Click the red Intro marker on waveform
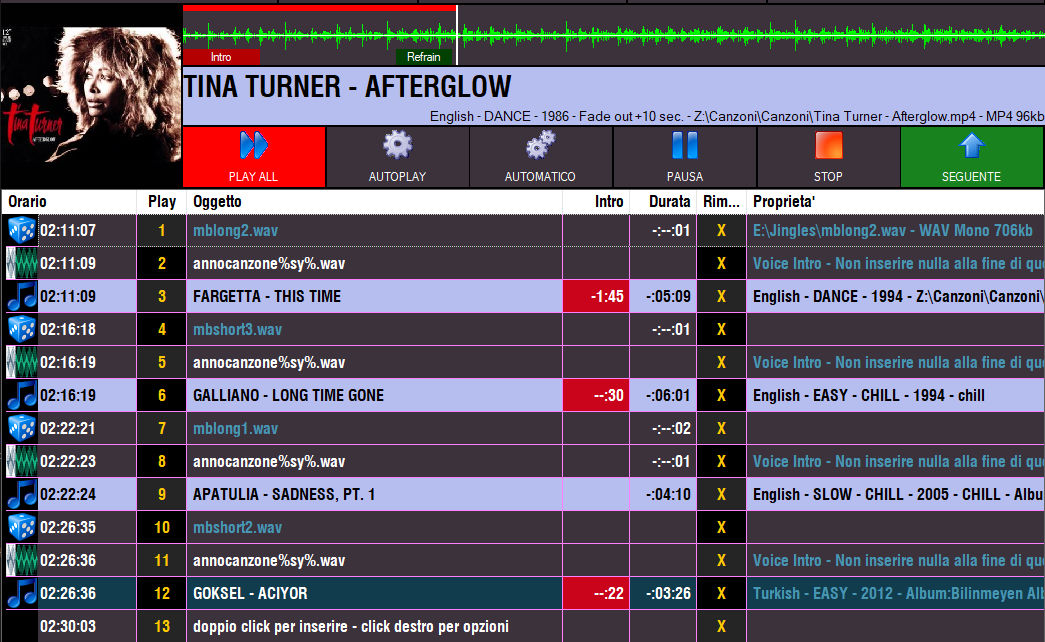This screenshot has height=642, width=1045. [x=221, y=57]
